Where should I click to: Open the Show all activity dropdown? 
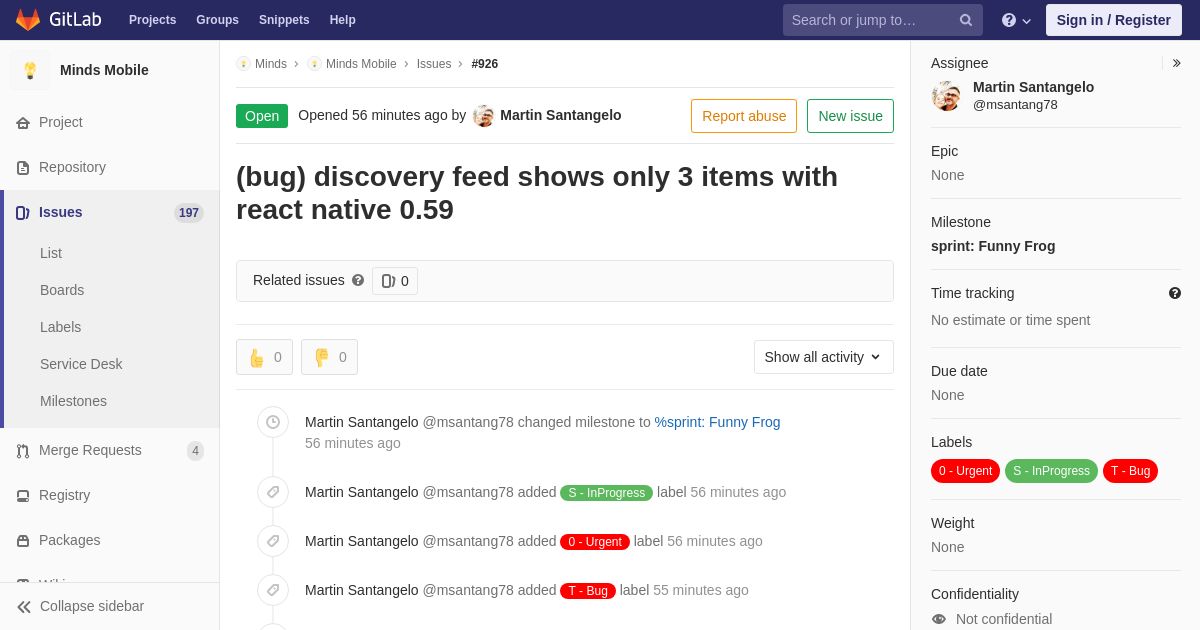824,357
